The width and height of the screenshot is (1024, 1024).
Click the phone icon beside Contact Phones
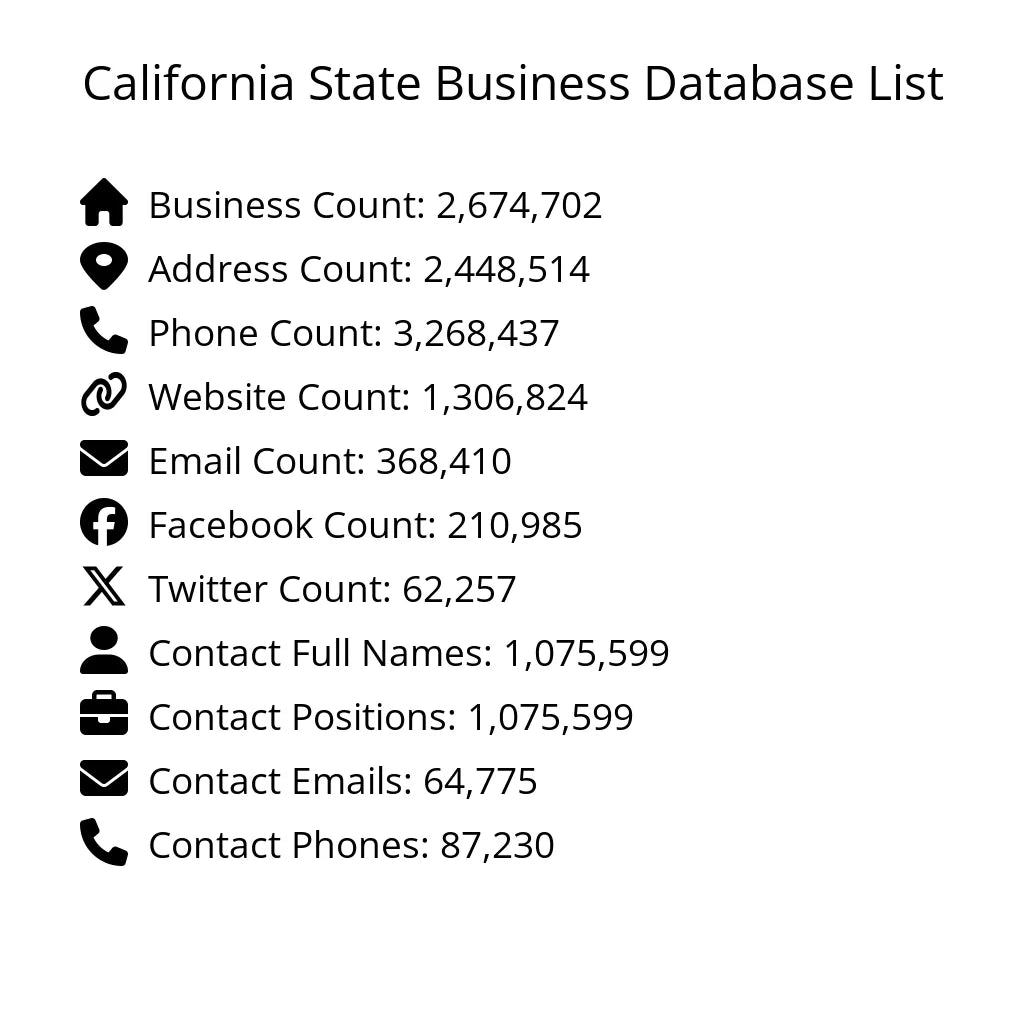click(x=104, y=843)
